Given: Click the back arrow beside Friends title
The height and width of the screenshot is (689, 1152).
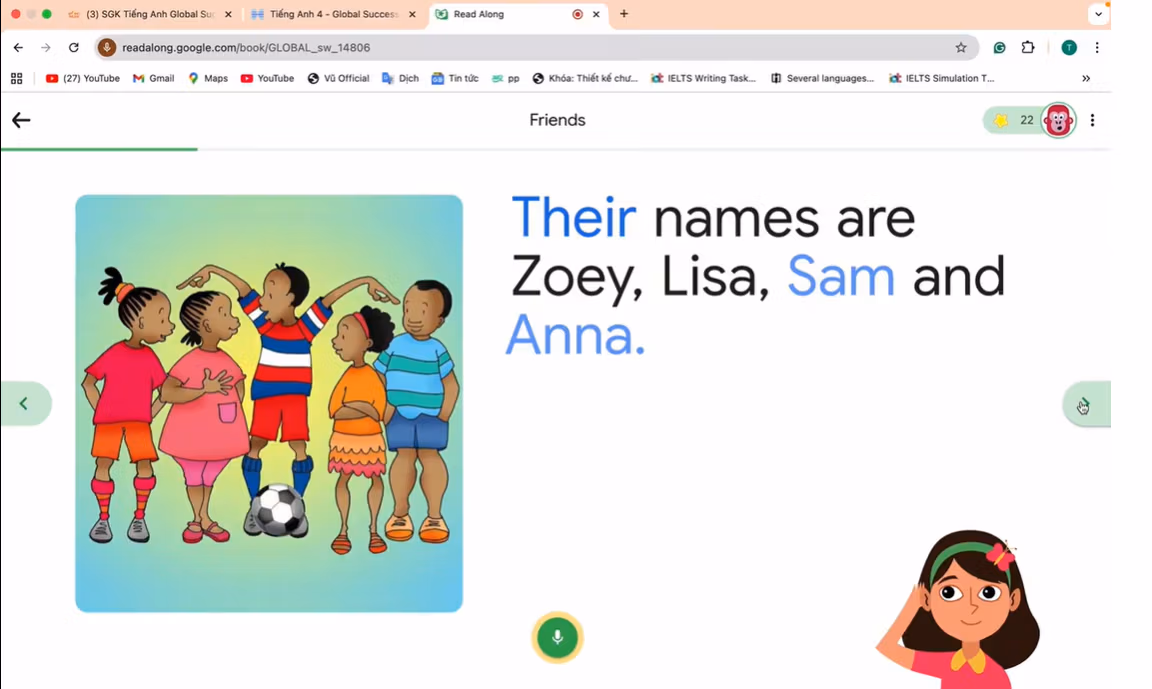Looking at the screenshot, I should (21, 120).
